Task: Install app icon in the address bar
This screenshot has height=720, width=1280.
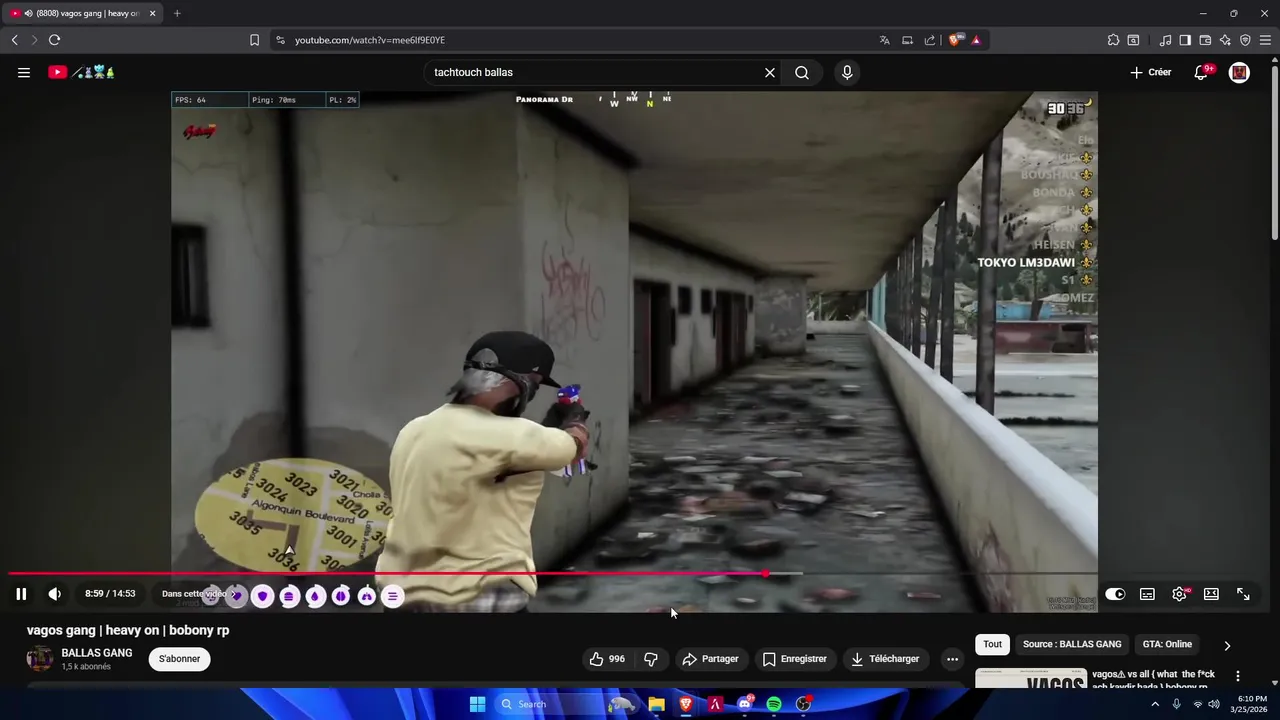Action: click(x=907, y=40)
